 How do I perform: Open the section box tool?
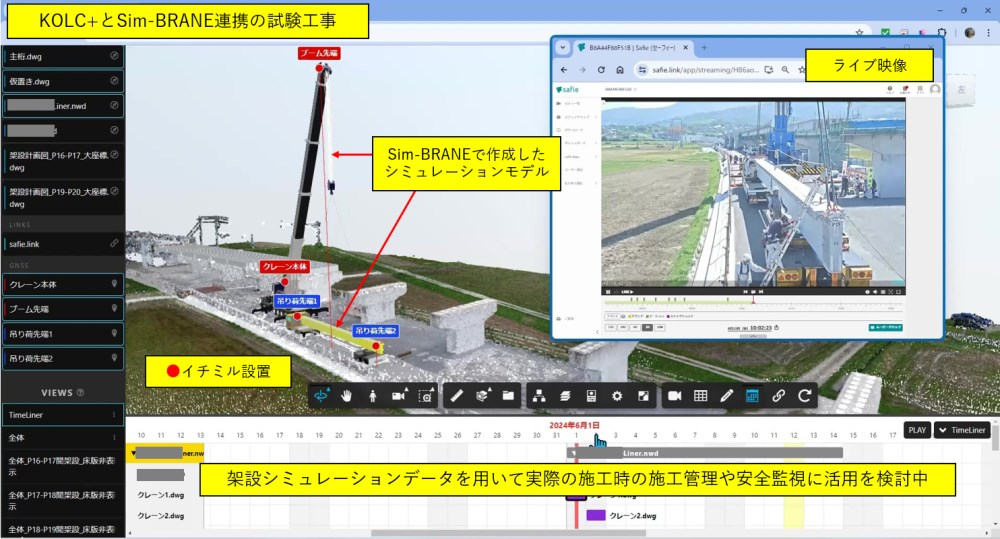pos(483,396)
